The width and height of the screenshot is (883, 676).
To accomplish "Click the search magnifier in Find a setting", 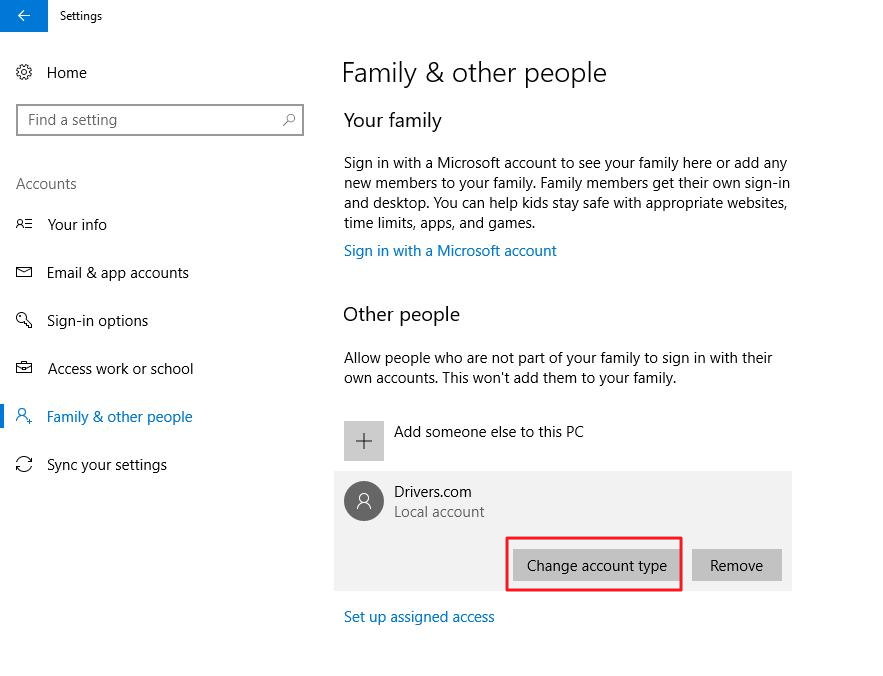I will click(x=287, y=120).
